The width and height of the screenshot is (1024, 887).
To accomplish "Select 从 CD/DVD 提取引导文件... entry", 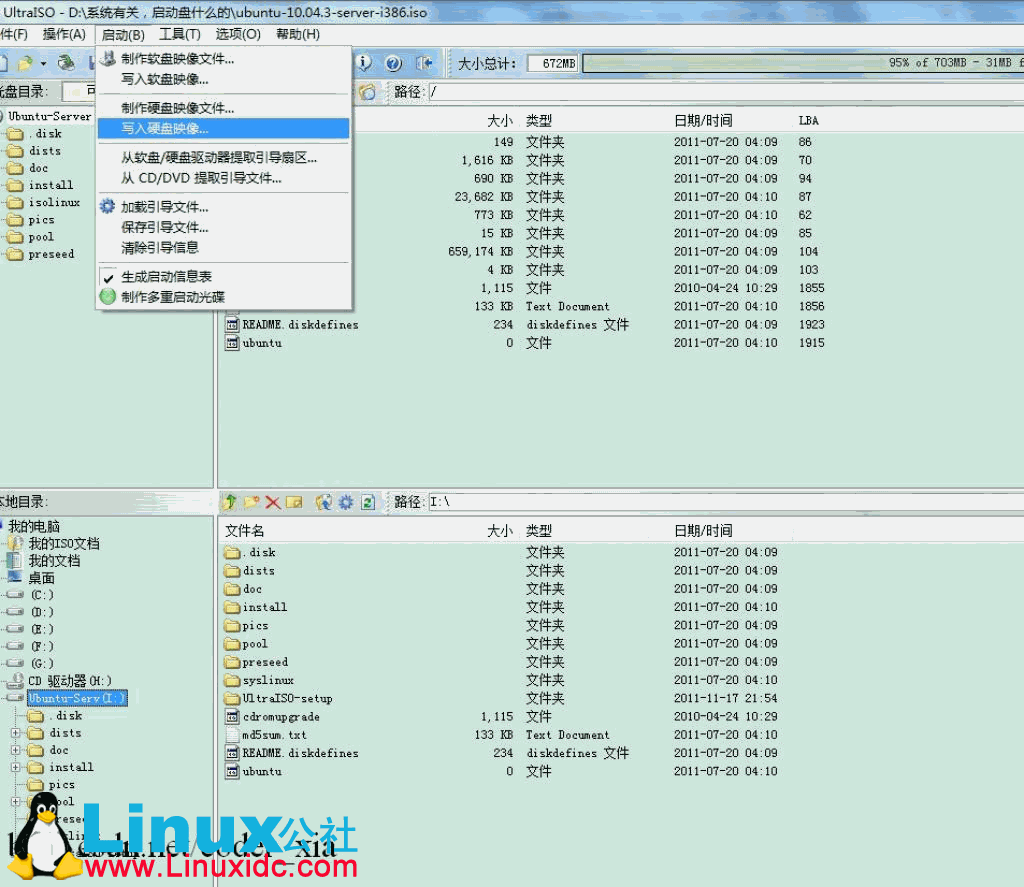I will [223, 178].
